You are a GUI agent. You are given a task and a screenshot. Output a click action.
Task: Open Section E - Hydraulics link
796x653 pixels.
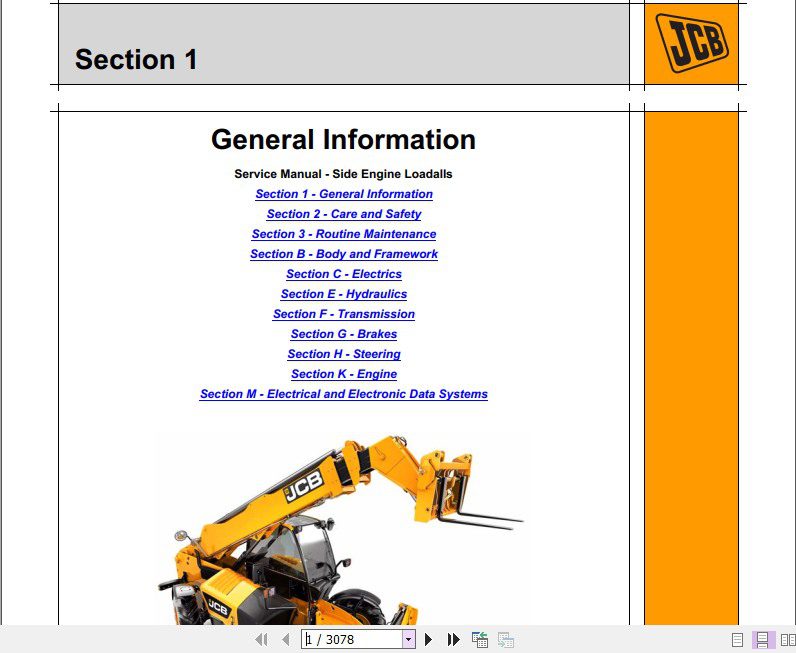click(x=344, y=294)
